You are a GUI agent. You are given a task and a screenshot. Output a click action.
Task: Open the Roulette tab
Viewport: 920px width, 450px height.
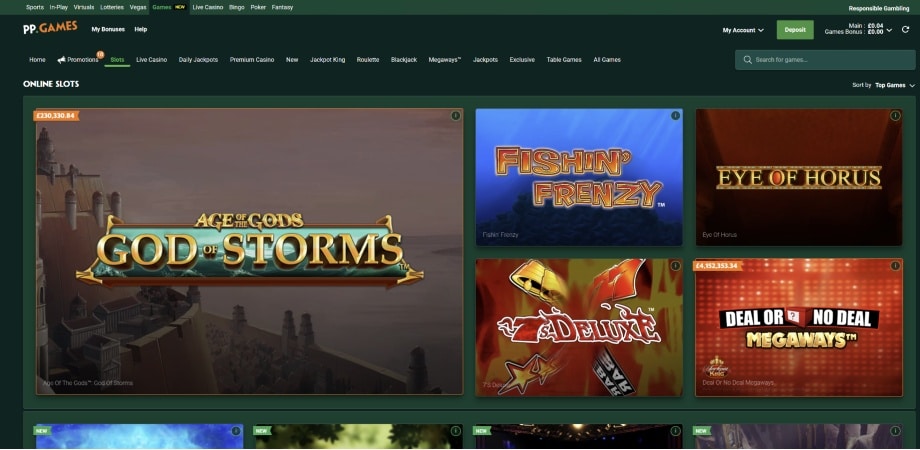coord(368,60)
